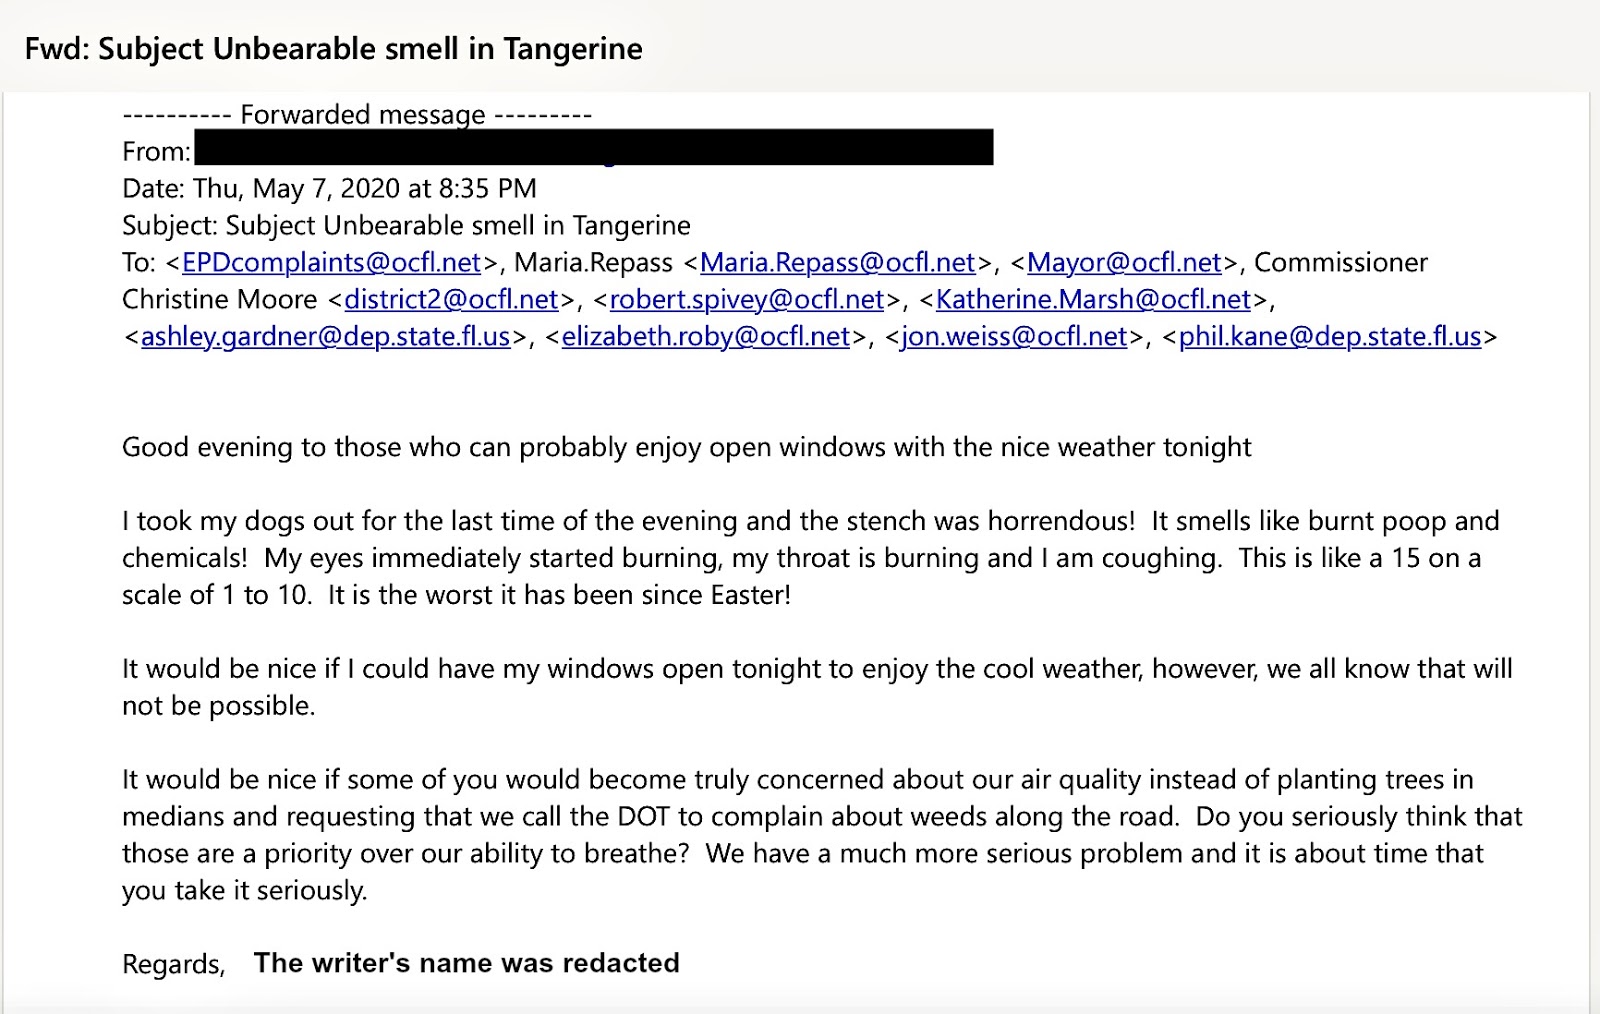Click ashley.gardner@dep.state.fl.us email link

(326, 336)
